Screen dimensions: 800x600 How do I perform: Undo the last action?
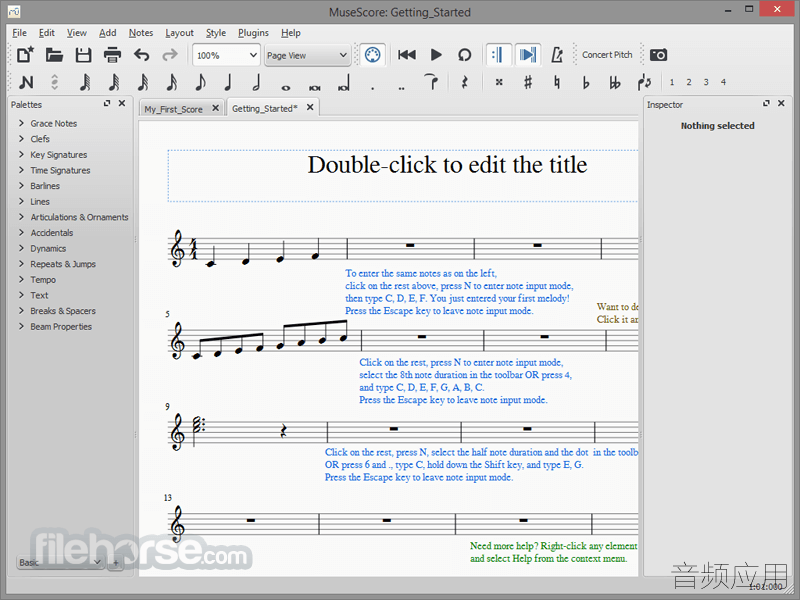tap(141, 55)
